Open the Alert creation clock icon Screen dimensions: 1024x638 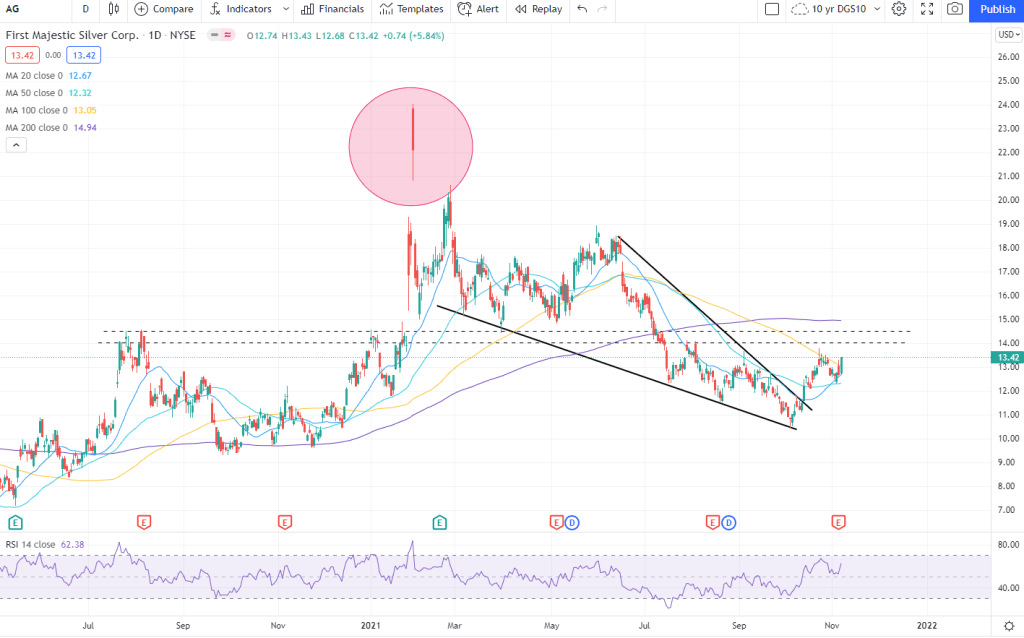478,9
